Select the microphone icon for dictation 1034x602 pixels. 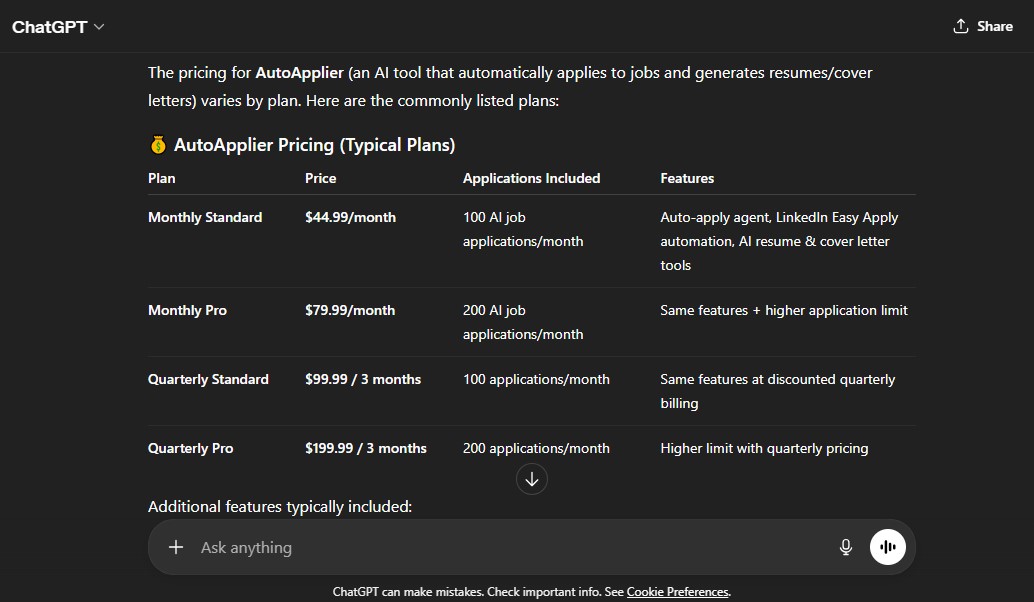tap(845, 547)
